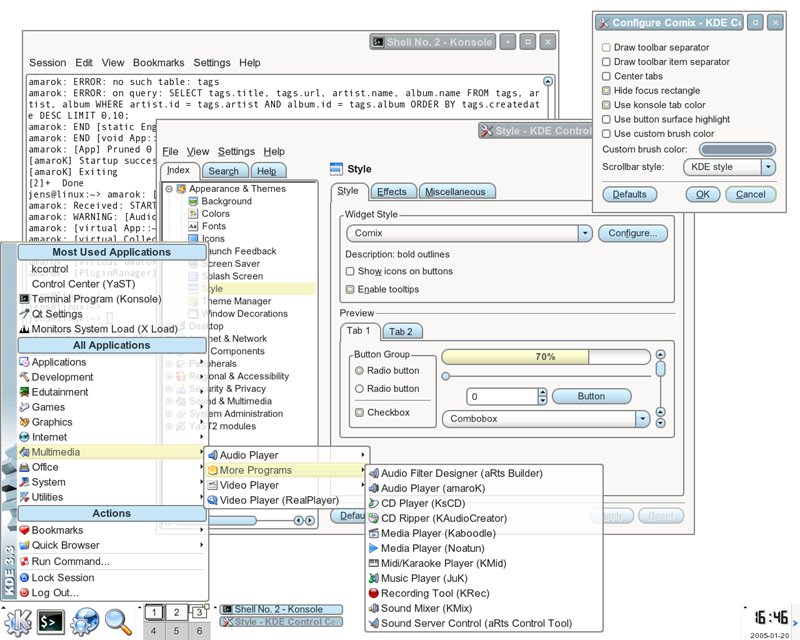800x640 pixels.
Task: Click the Configure... button
Action: 633,233
